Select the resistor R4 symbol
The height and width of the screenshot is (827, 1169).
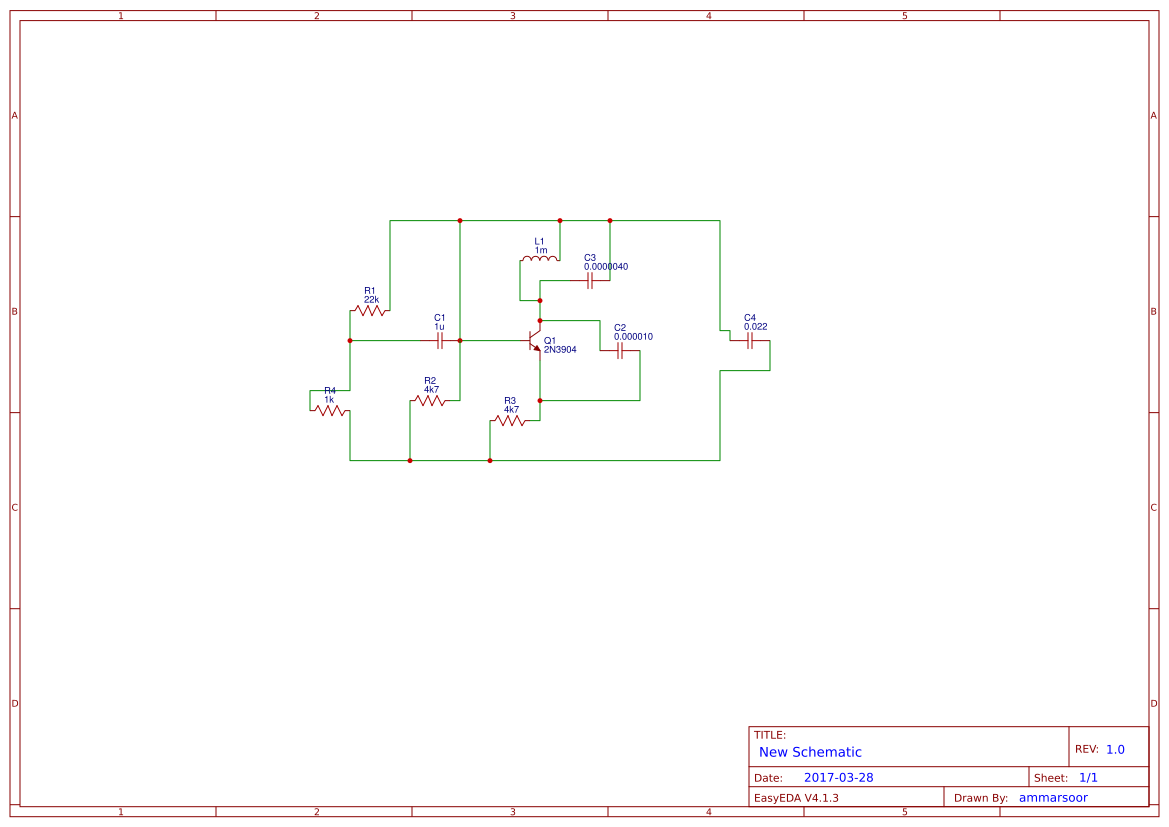[x=329, y=411]
